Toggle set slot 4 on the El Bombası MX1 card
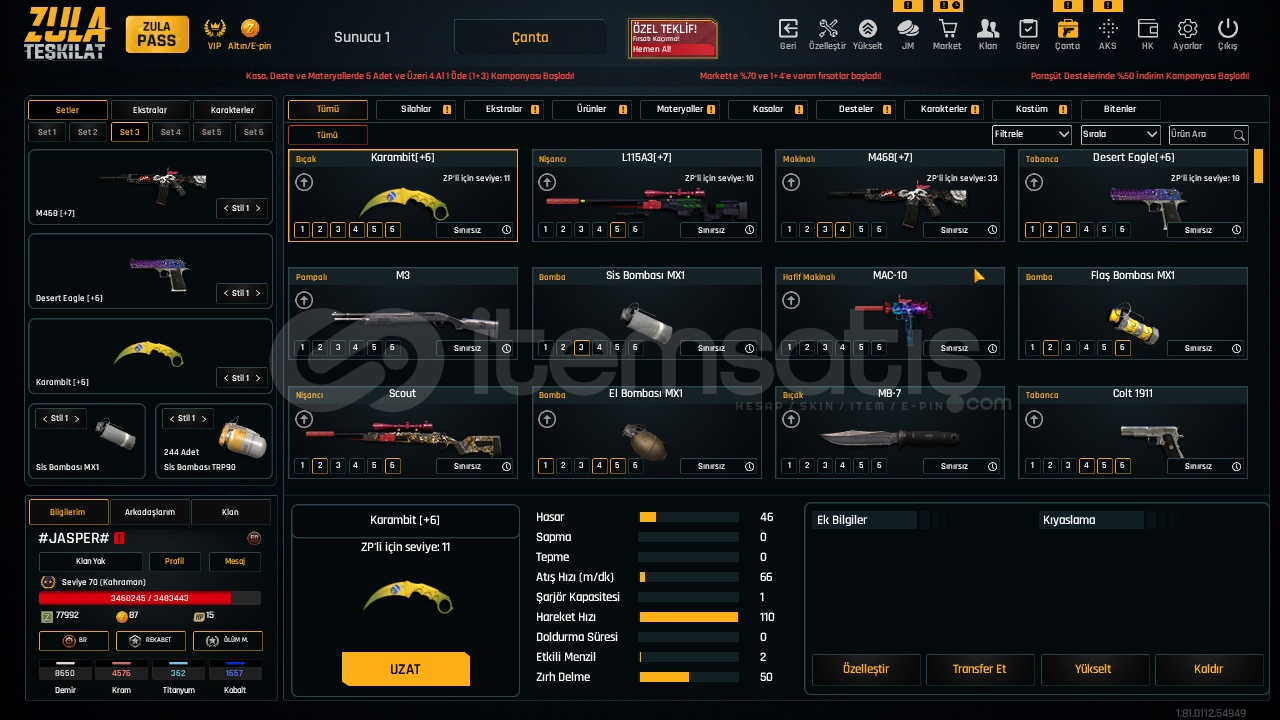Viewport: 1280px width, 720px height. (x=599, y=466)
